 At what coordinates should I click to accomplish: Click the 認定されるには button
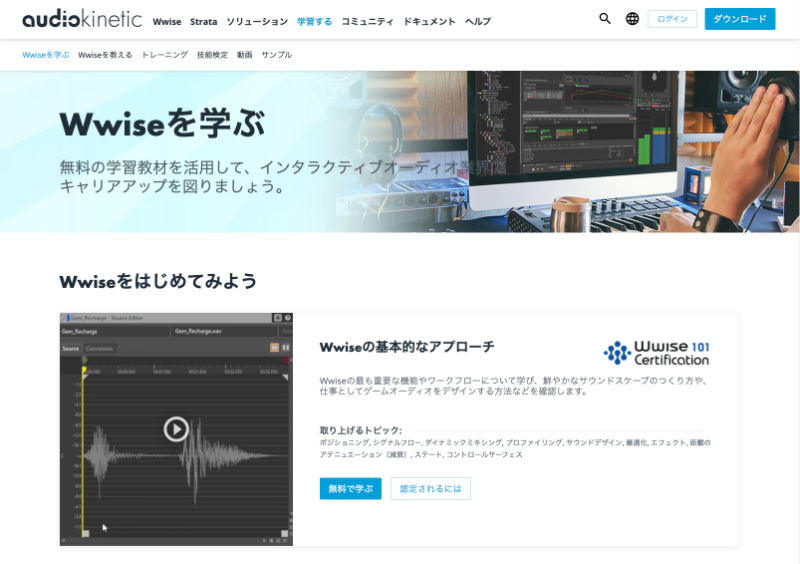(x=430, y=488)
